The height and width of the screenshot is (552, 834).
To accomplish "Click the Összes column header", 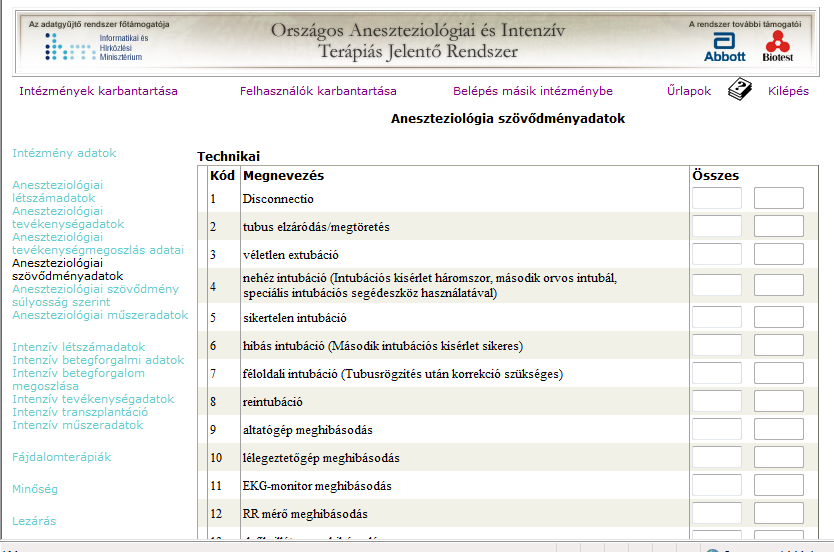I will 715,175.
